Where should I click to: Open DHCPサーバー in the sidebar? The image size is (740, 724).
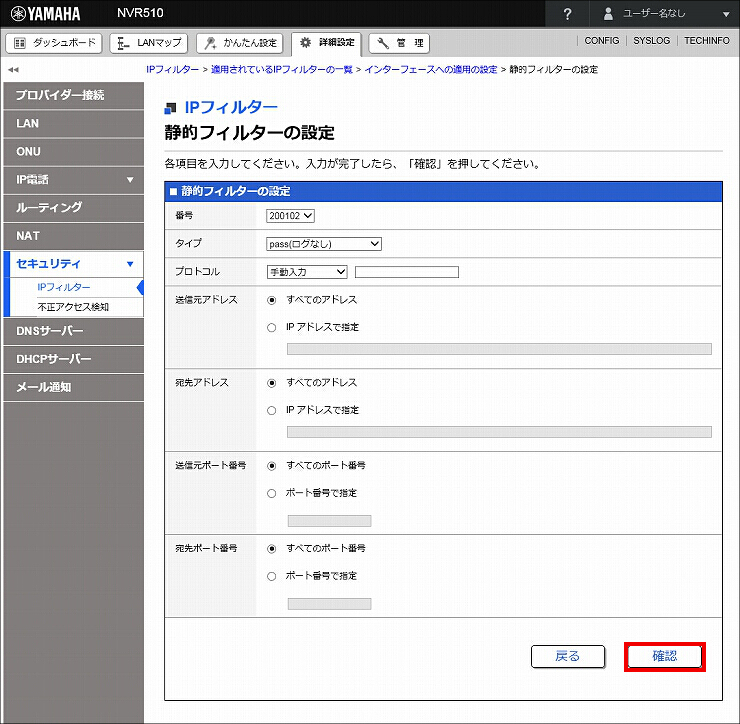(74, 359)
